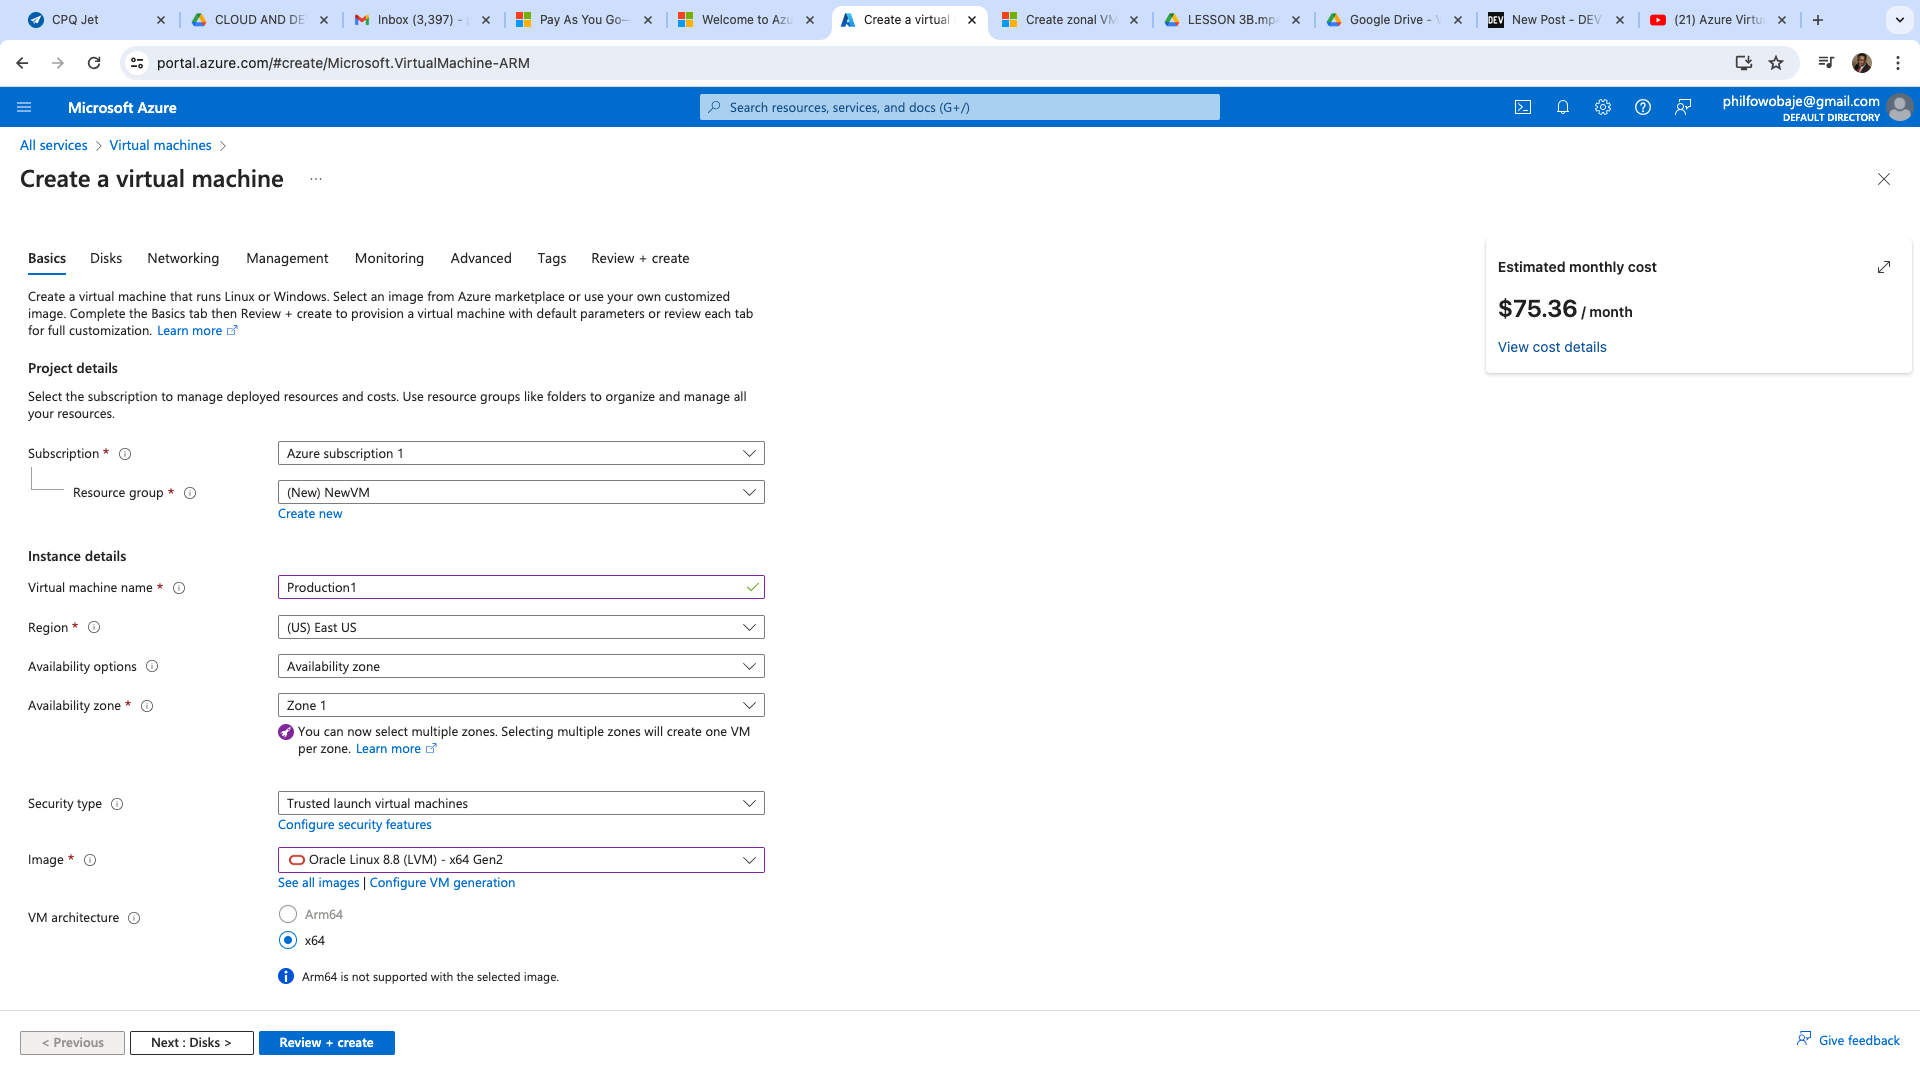Click the Review + create button
1920x1080 pixels.
coord(326,1042)
